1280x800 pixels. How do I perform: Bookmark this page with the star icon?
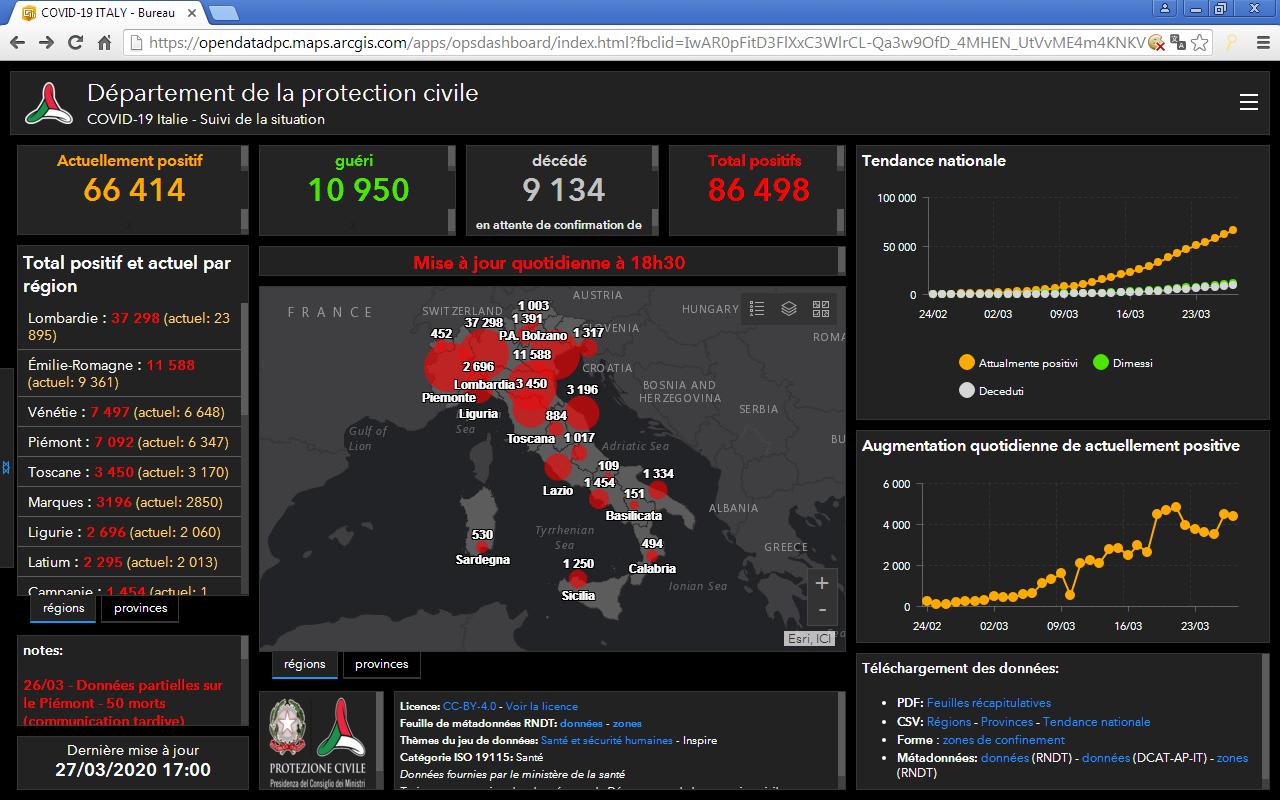coord(1200,42)
